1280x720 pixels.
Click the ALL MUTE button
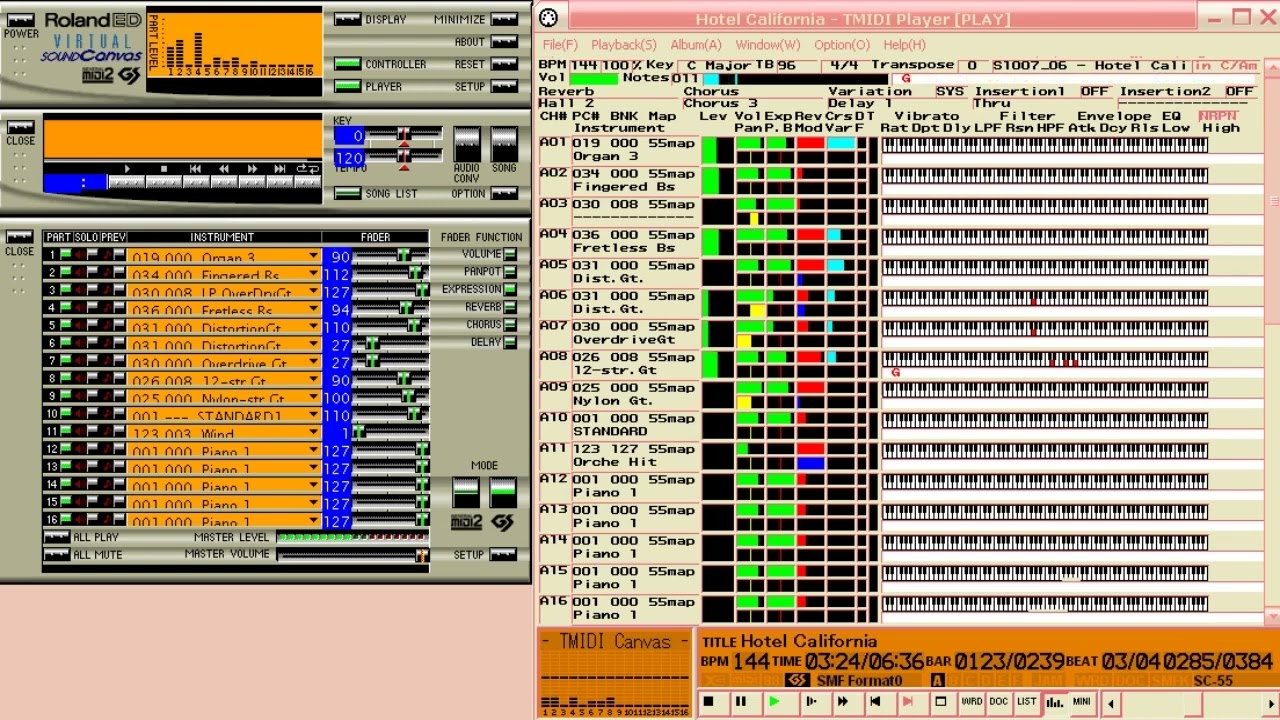tap(57, 555)
